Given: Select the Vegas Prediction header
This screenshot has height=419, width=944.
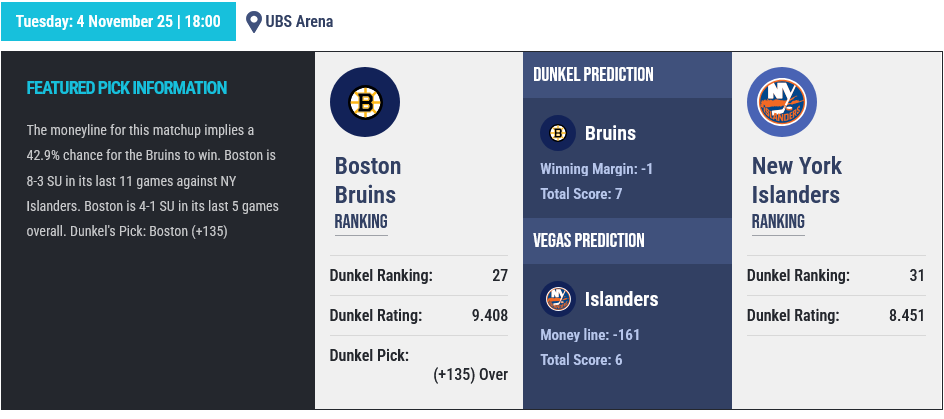Looking at the screenshot, I should [x=588, y=241].
